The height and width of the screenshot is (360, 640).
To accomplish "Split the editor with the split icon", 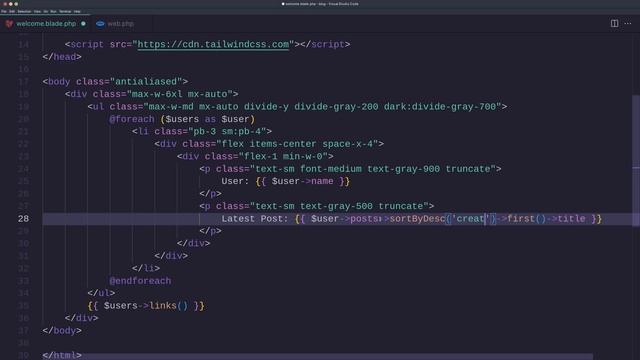I will pyautogui.click(x=614, y=24).
